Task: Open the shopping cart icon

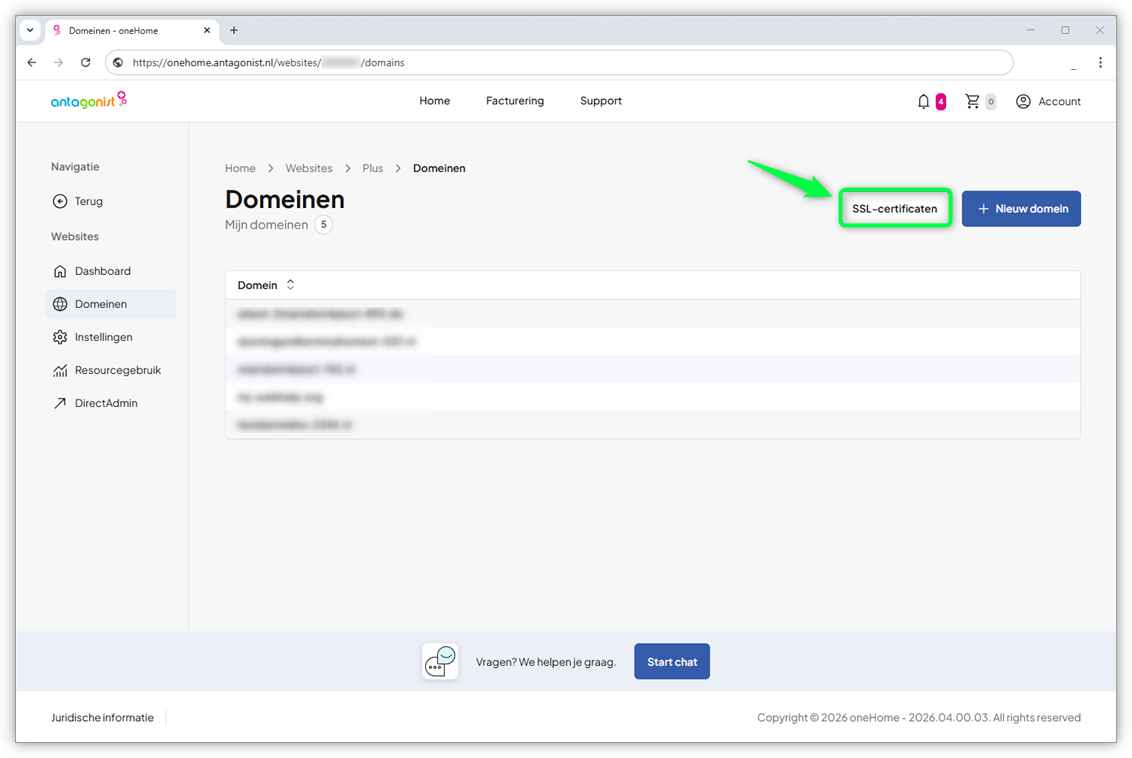Action: click(x=972, y=101)
